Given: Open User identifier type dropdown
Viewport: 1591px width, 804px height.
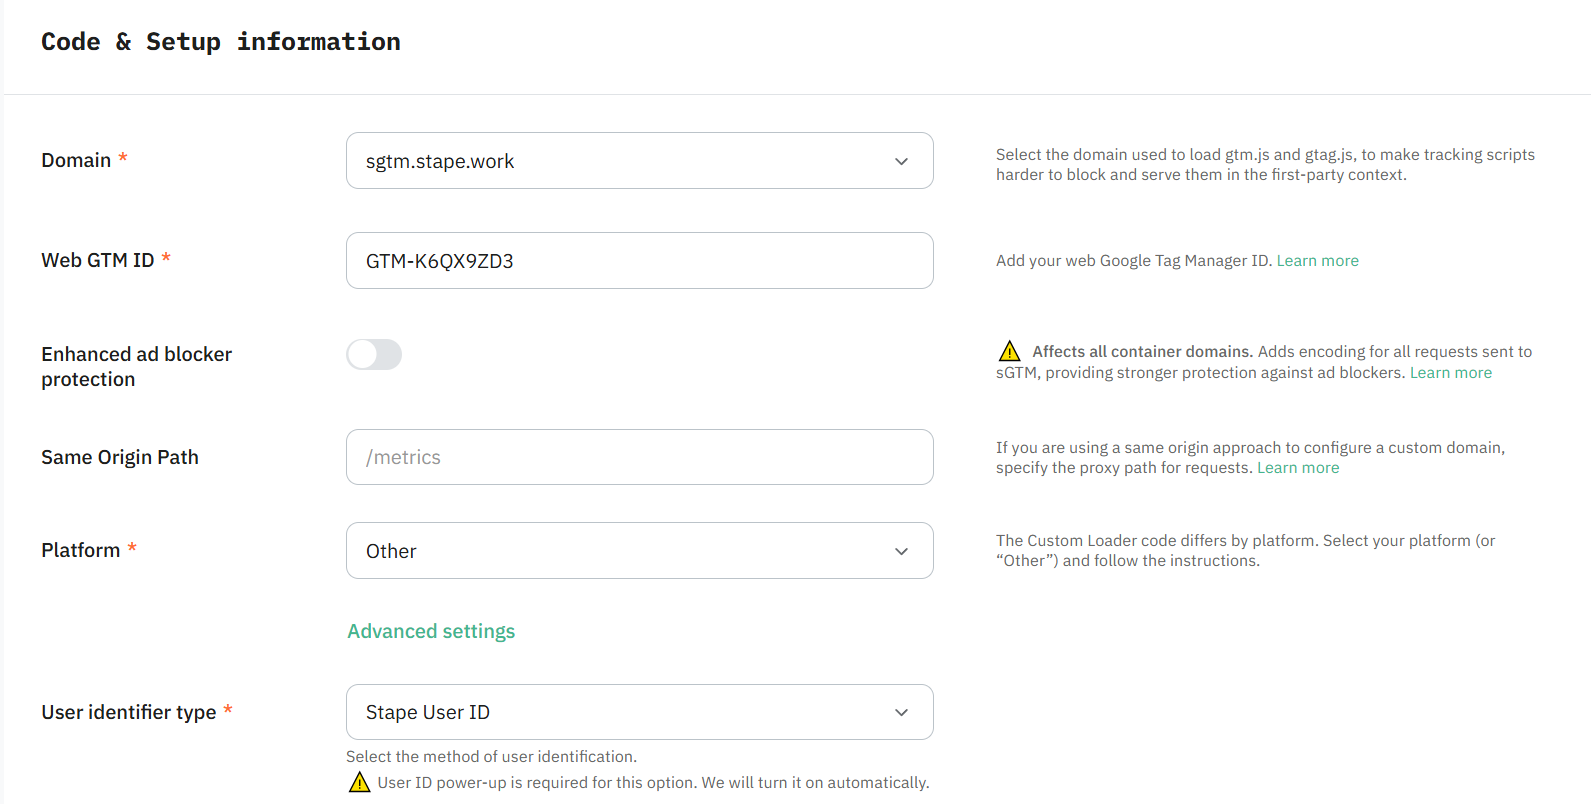Looking at the screenshot, I should (640, 712).
